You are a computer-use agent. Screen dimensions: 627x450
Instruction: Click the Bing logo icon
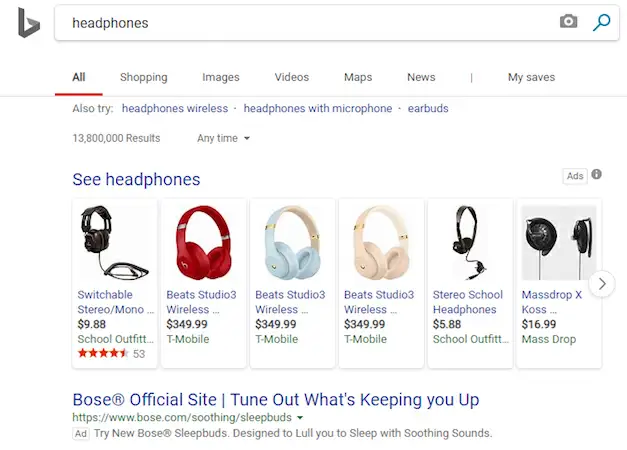click(x=28, y=23)
